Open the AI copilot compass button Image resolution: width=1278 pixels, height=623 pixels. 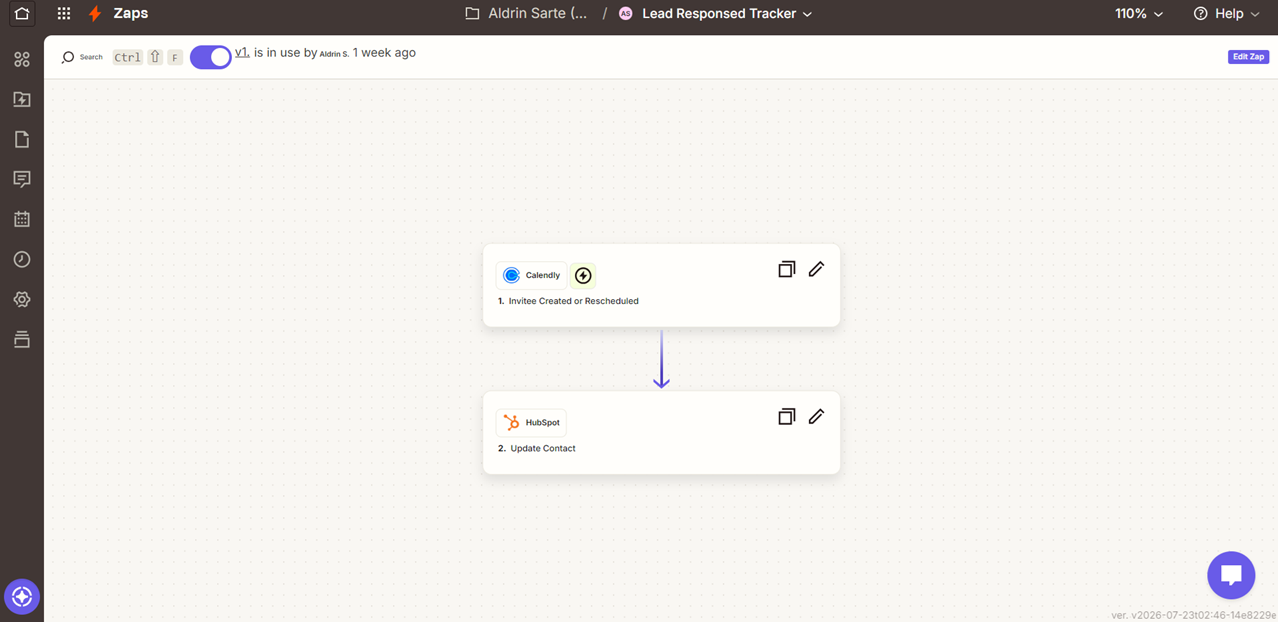coord(22,597)
